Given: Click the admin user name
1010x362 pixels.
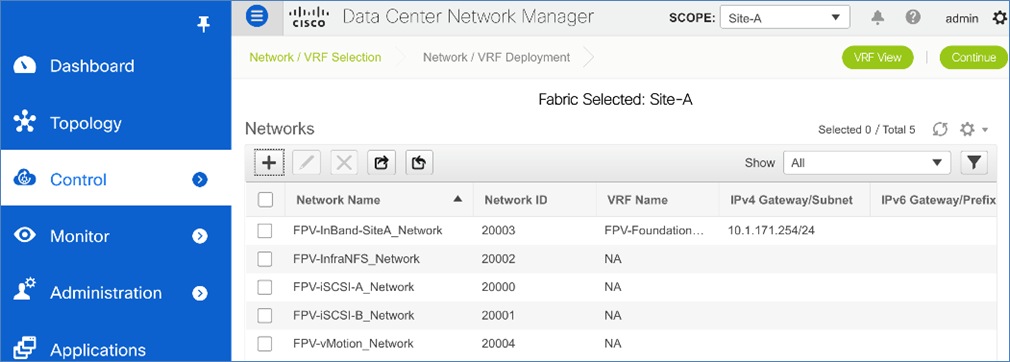Looking at the screenshot, I should click(961, 18).
